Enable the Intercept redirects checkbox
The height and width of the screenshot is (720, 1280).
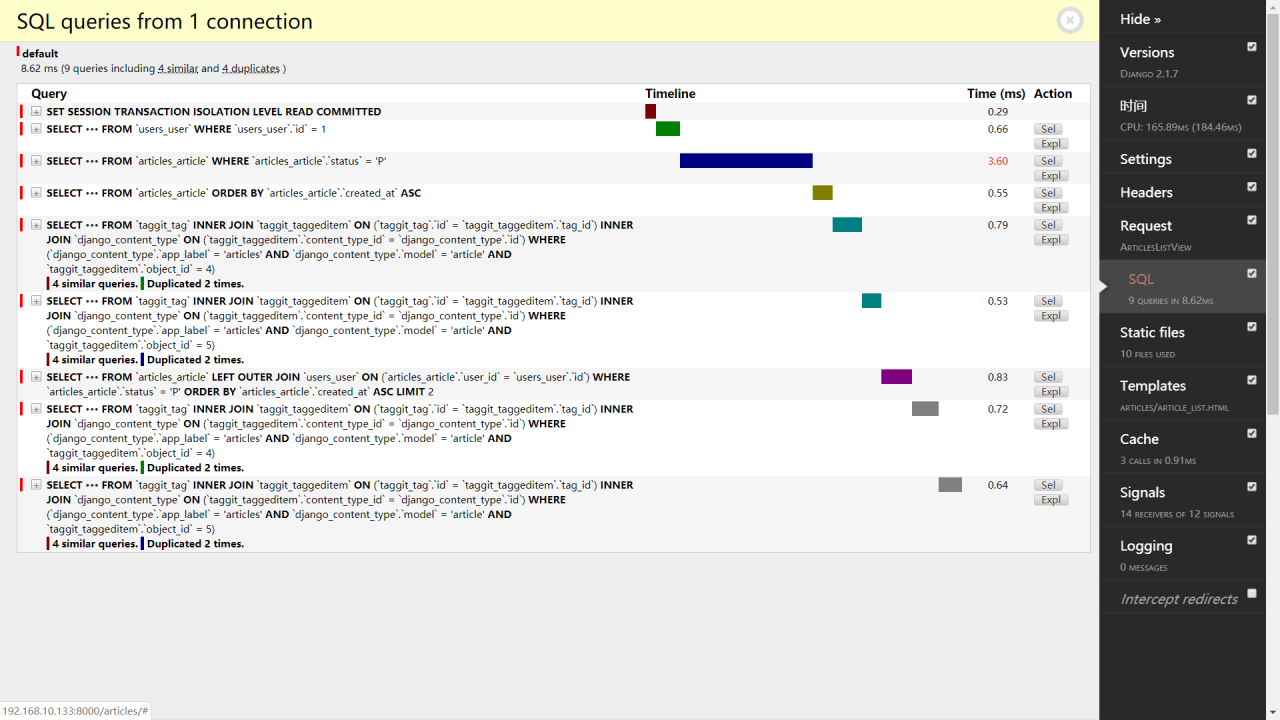[1252, 593]
